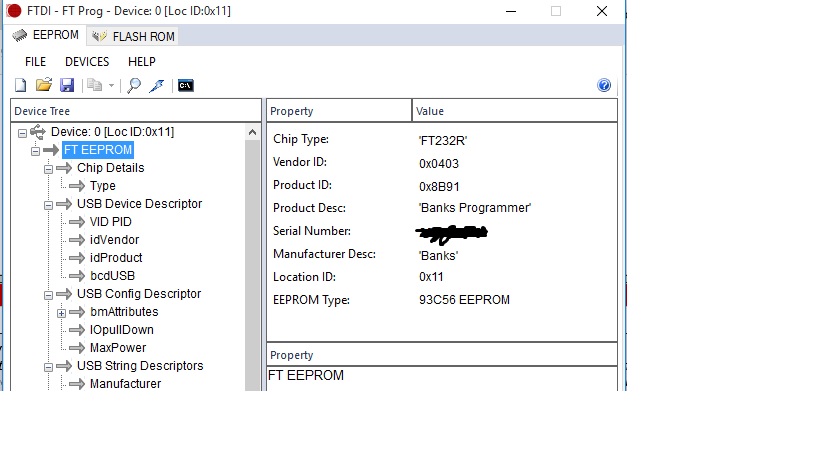
Task: Click the EEPROM Type label
Action: tap(311, 300)
